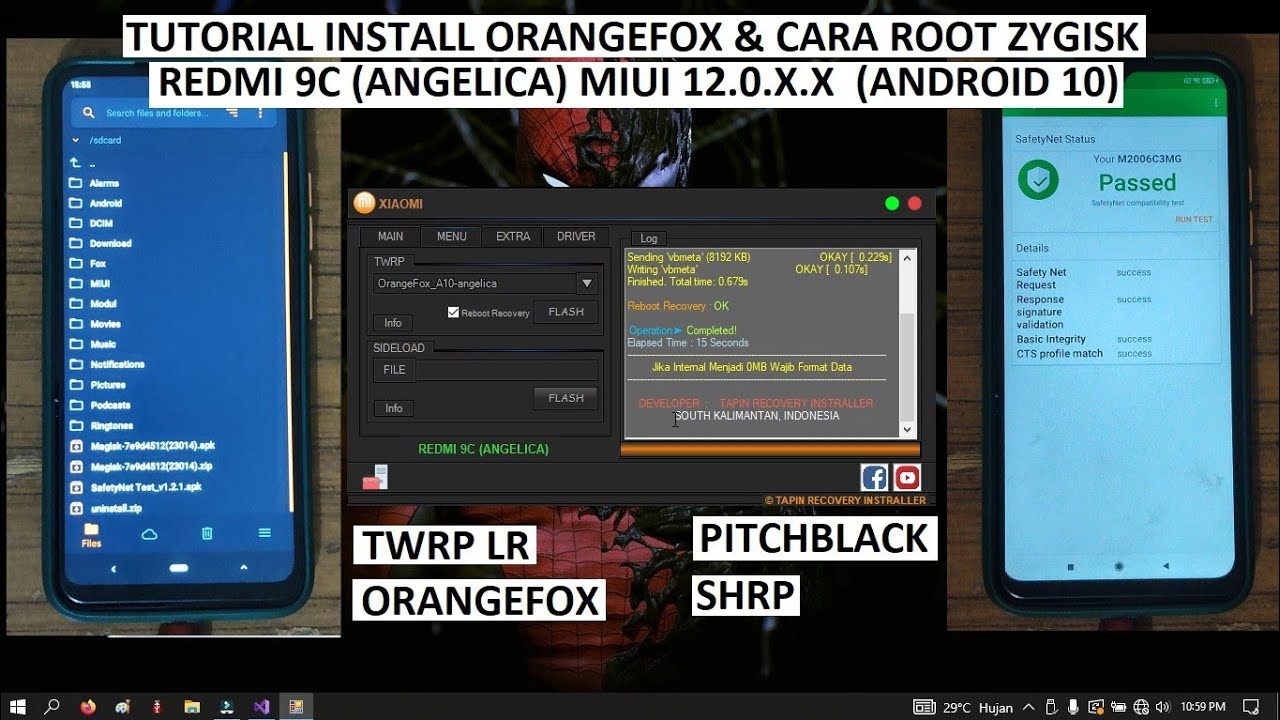The width and height of the screenshot is (1280, 720).
Task: Collapse the /sdcard path on left phone
Action: point(75,141)
